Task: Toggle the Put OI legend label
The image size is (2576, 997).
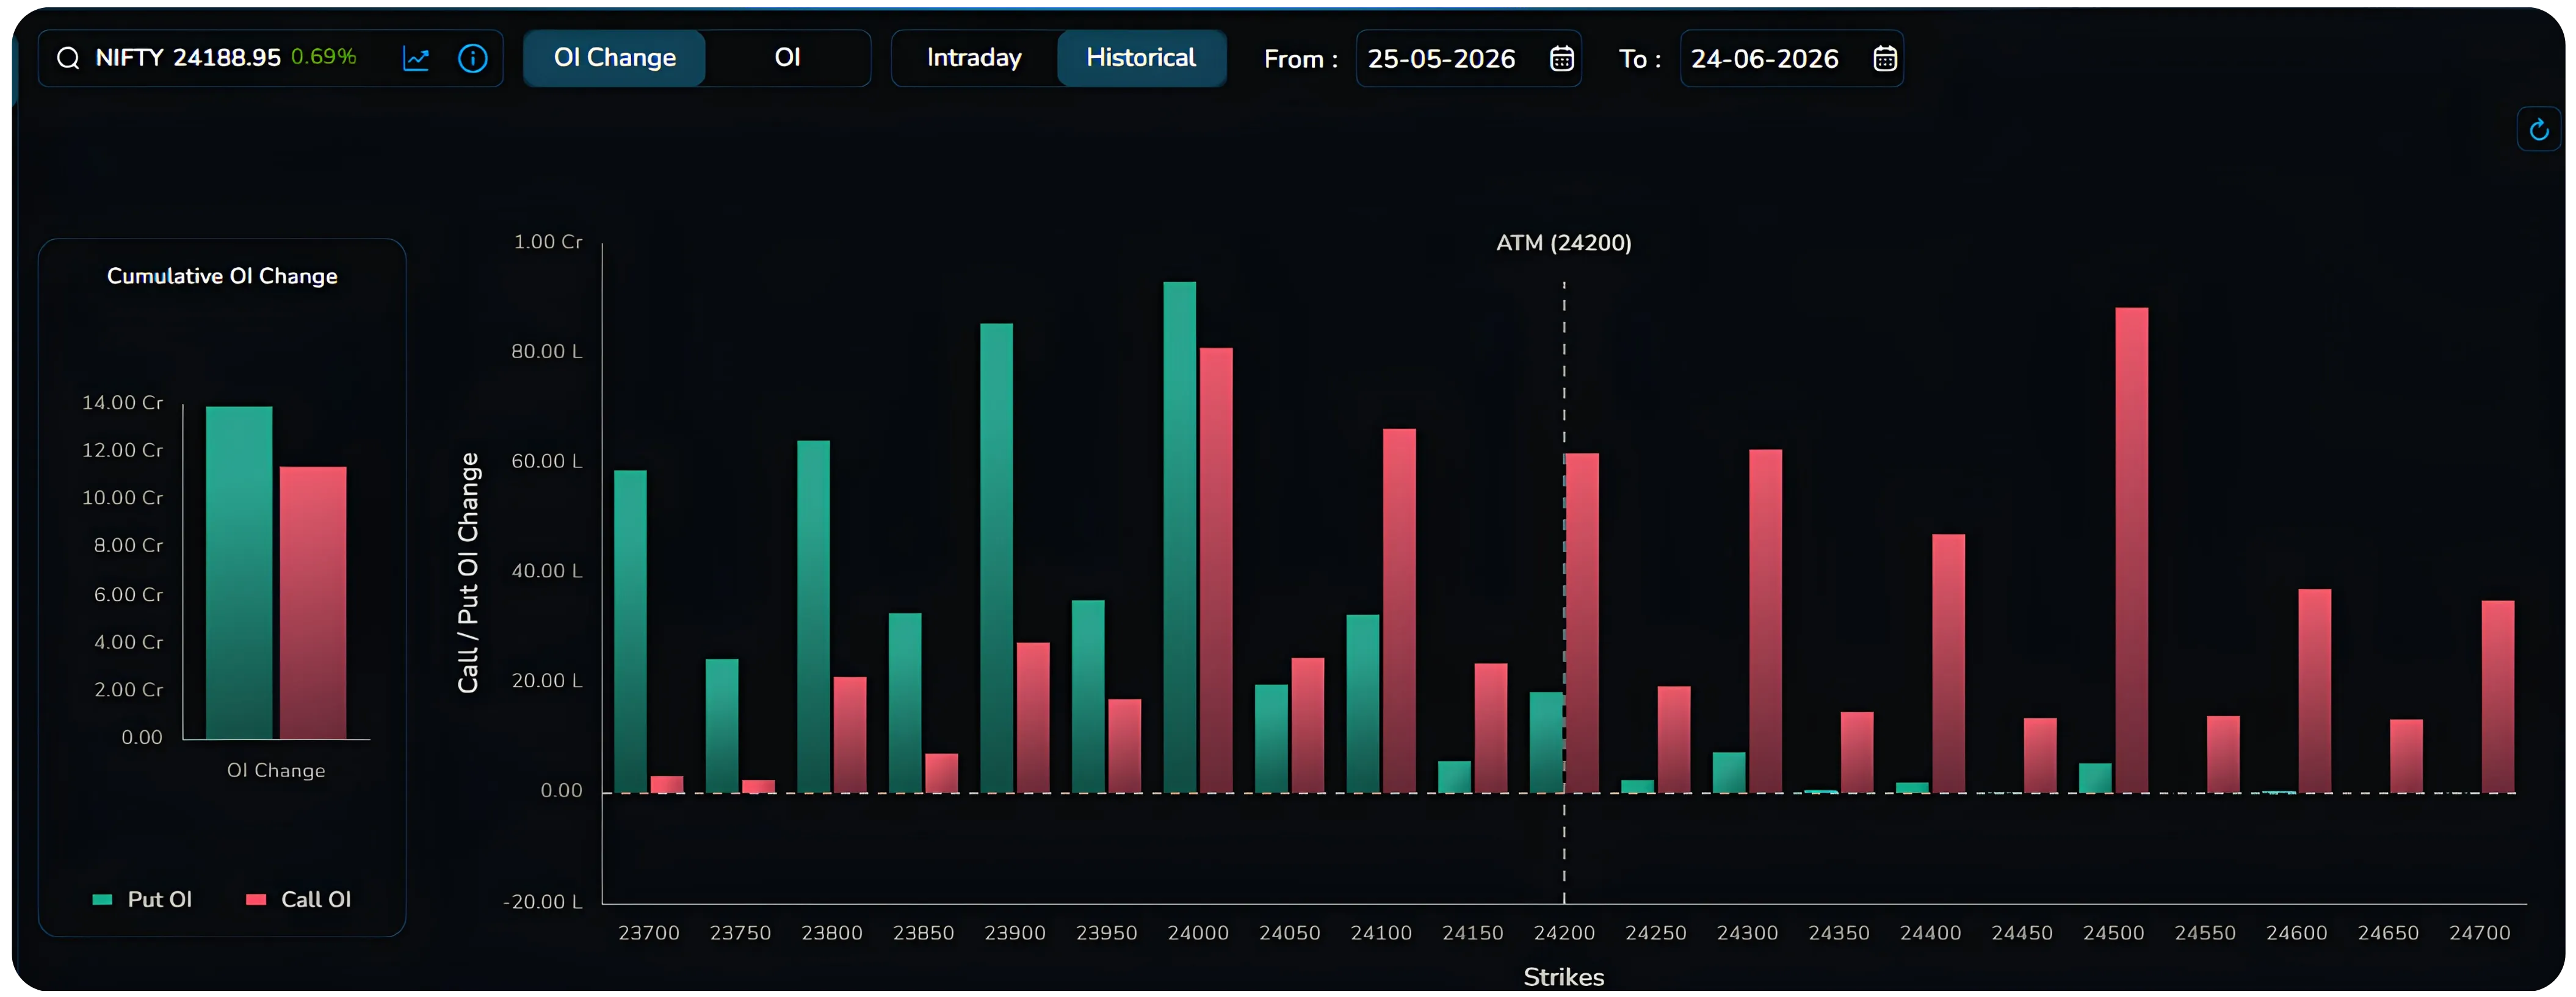Action: 159,899
